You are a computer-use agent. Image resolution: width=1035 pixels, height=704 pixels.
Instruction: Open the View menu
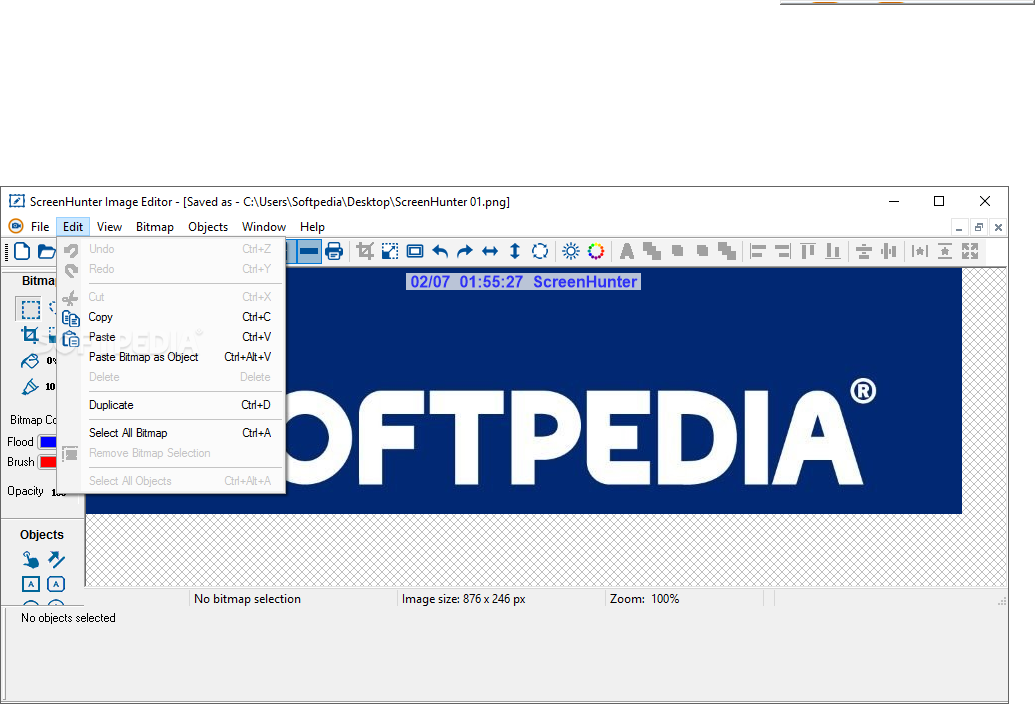[x=109, y=227]
